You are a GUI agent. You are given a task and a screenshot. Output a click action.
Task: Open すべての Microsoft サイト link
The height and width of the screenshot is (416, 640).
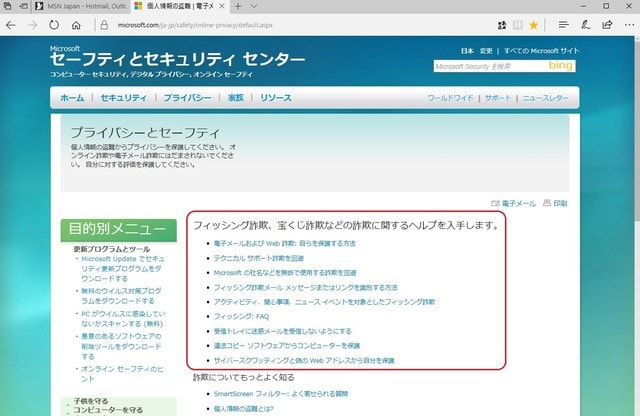[542, 51]
